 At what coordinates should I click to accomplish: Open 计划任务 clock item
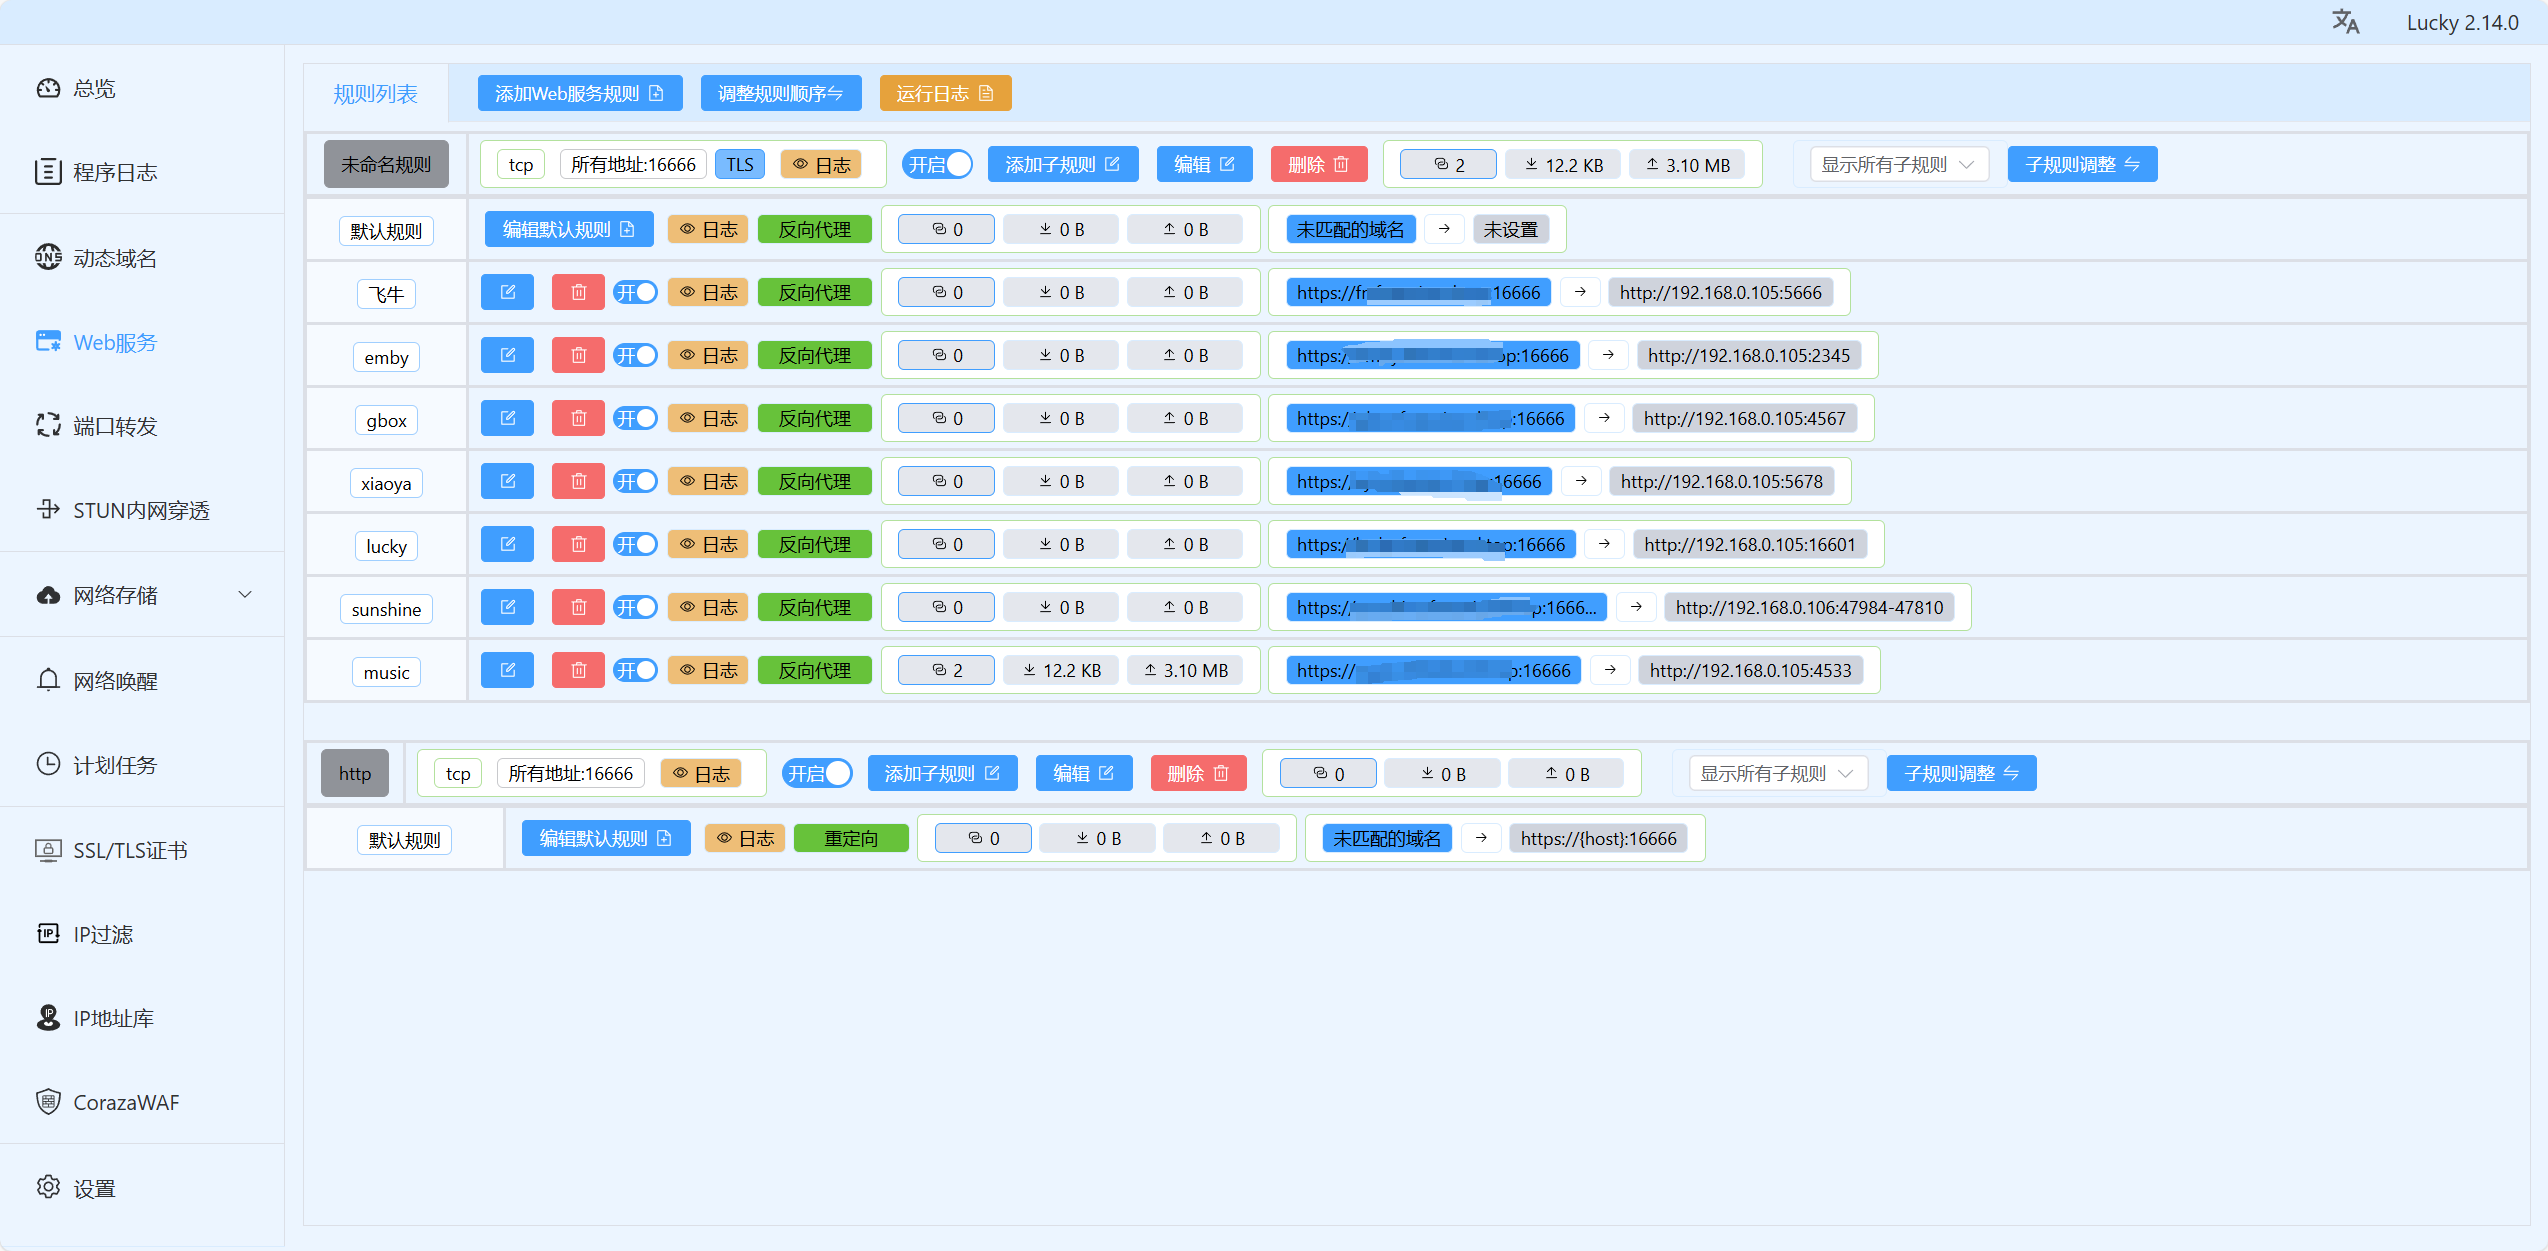click(x=141, y=765)
